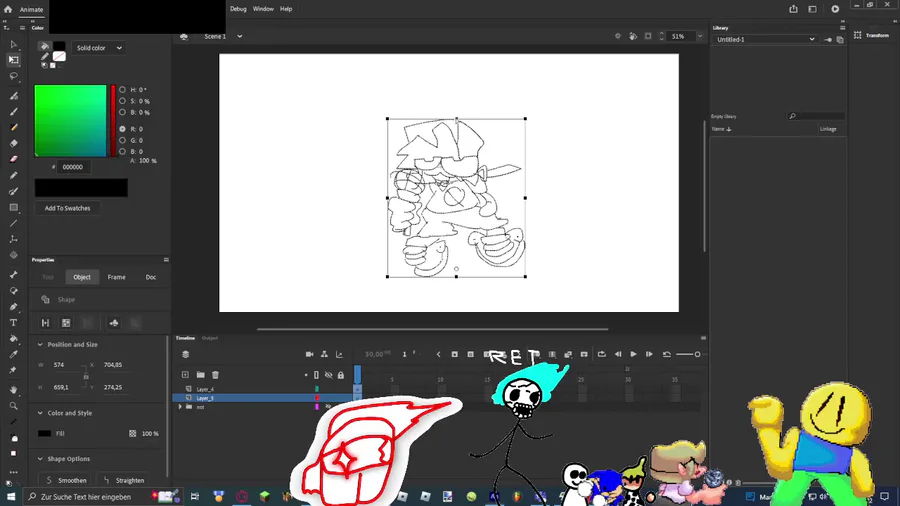Screen dimensions: 900x506
Task: Open layer depth panel icon
Action: point(339,354)
